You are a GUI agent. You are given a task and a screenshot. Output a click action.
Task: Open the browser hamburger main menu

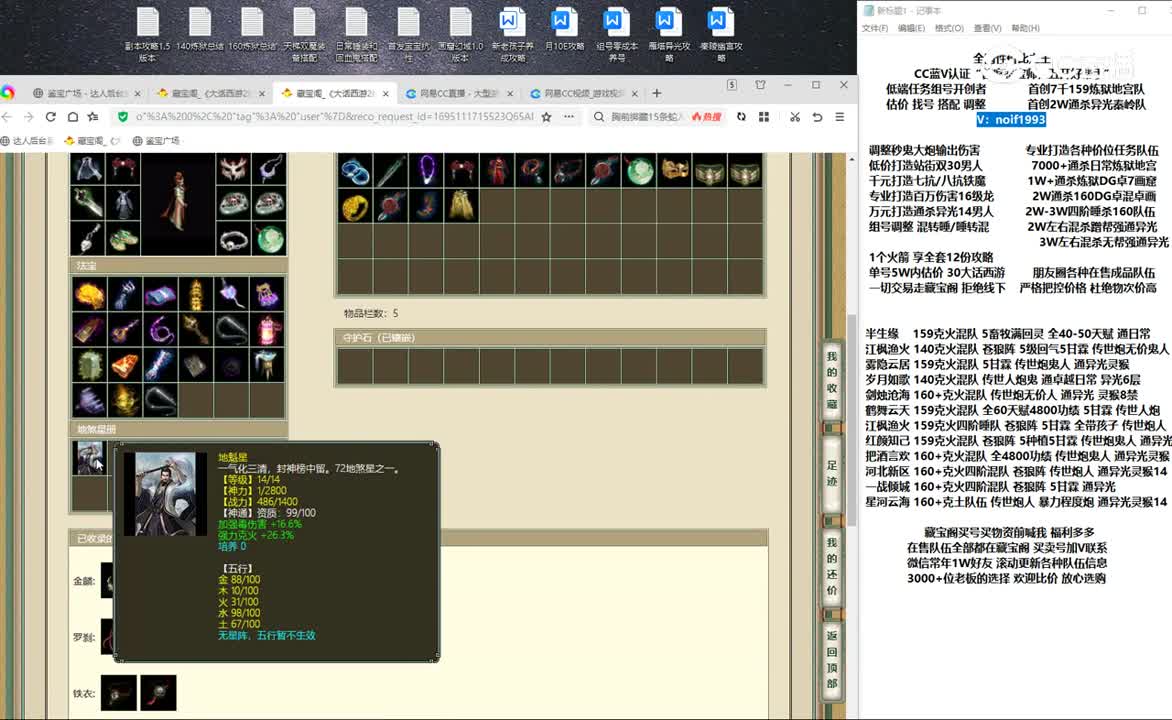click(839, 117)
